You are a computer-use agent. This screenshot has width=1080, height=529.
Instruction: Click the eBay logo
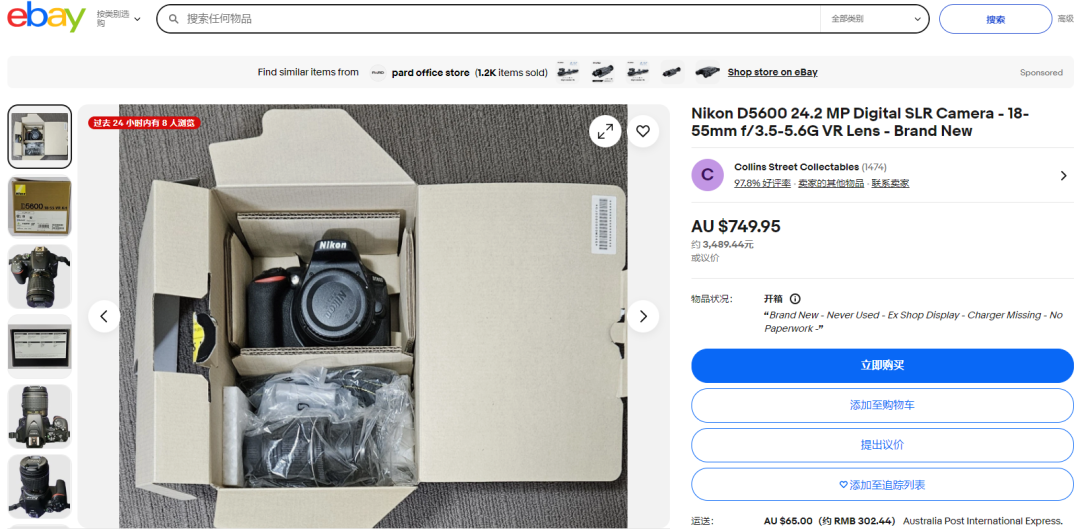tap(45, 17)
